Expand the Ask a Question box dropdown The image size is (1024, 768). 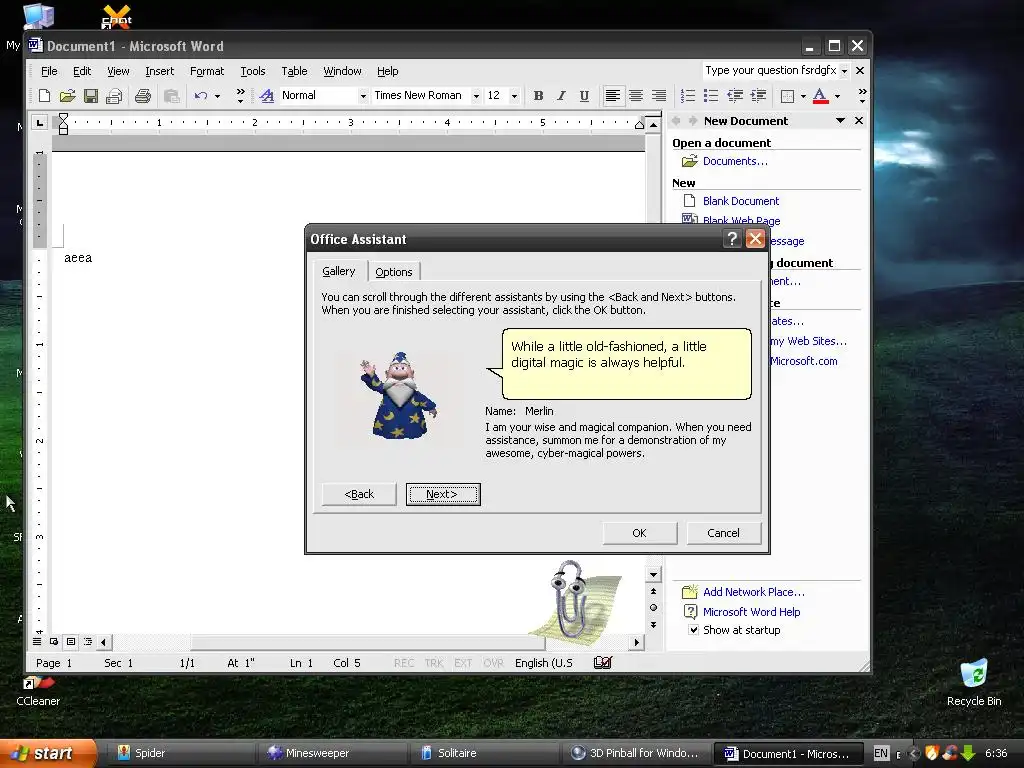tap(844, 71)
